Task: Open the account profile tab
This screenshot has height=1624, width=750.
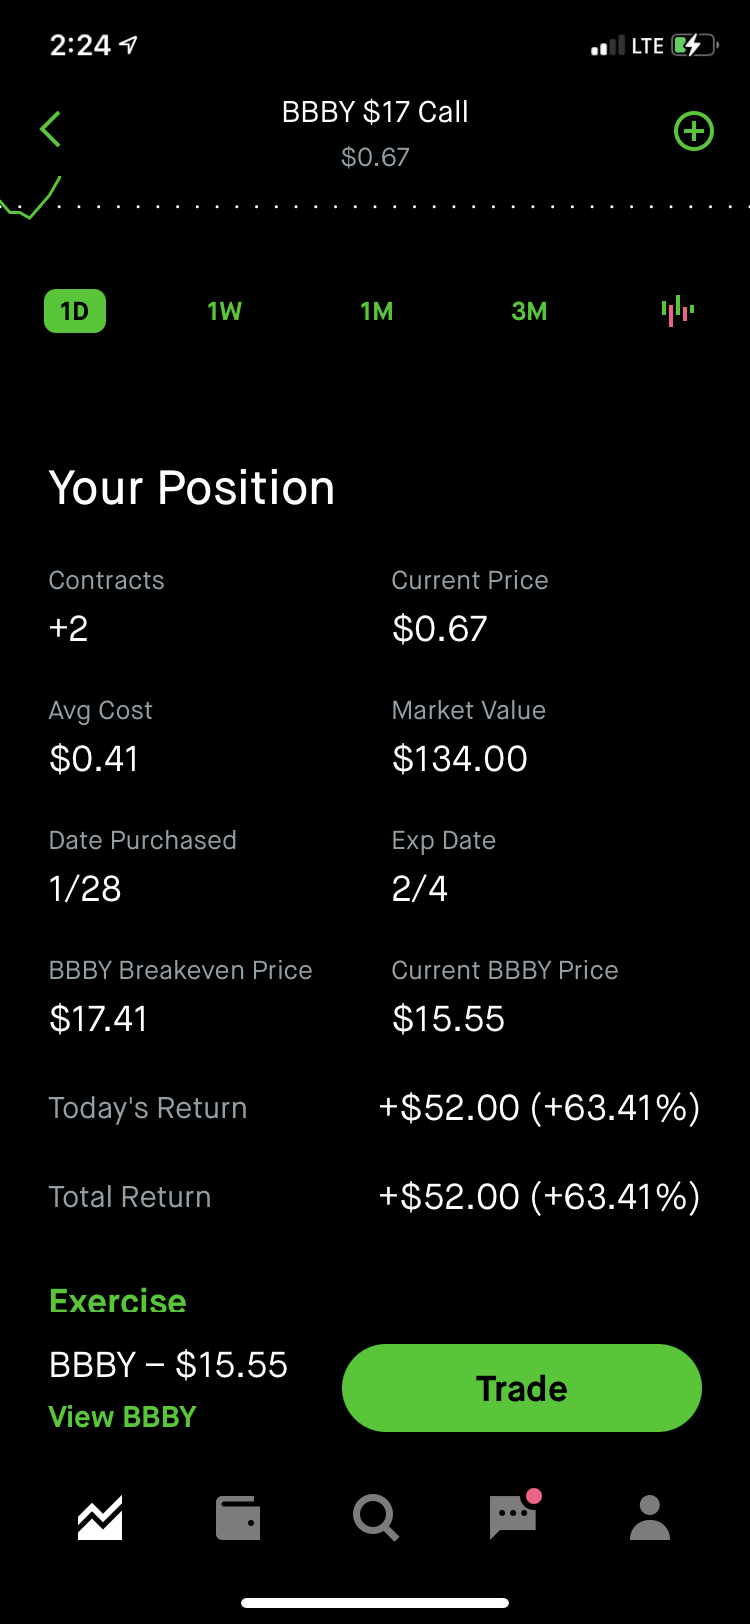Action: point(650,1517)
